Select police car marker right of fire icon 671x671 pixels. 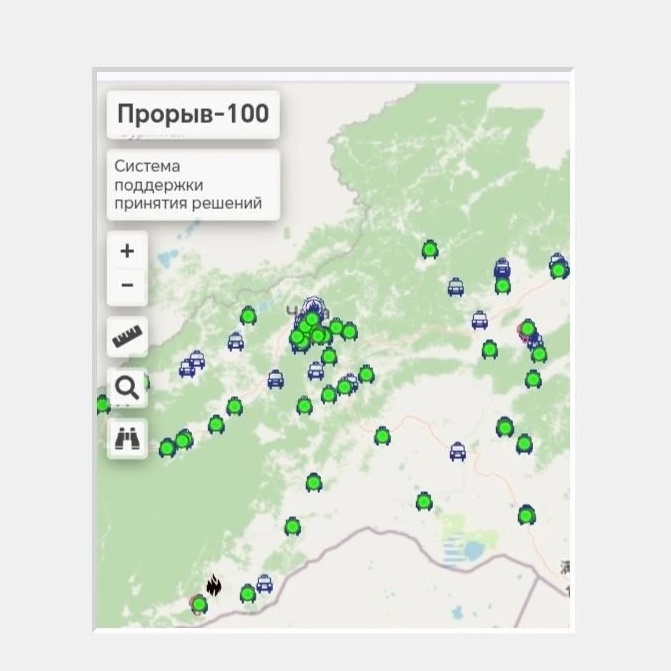click(265, 584)
